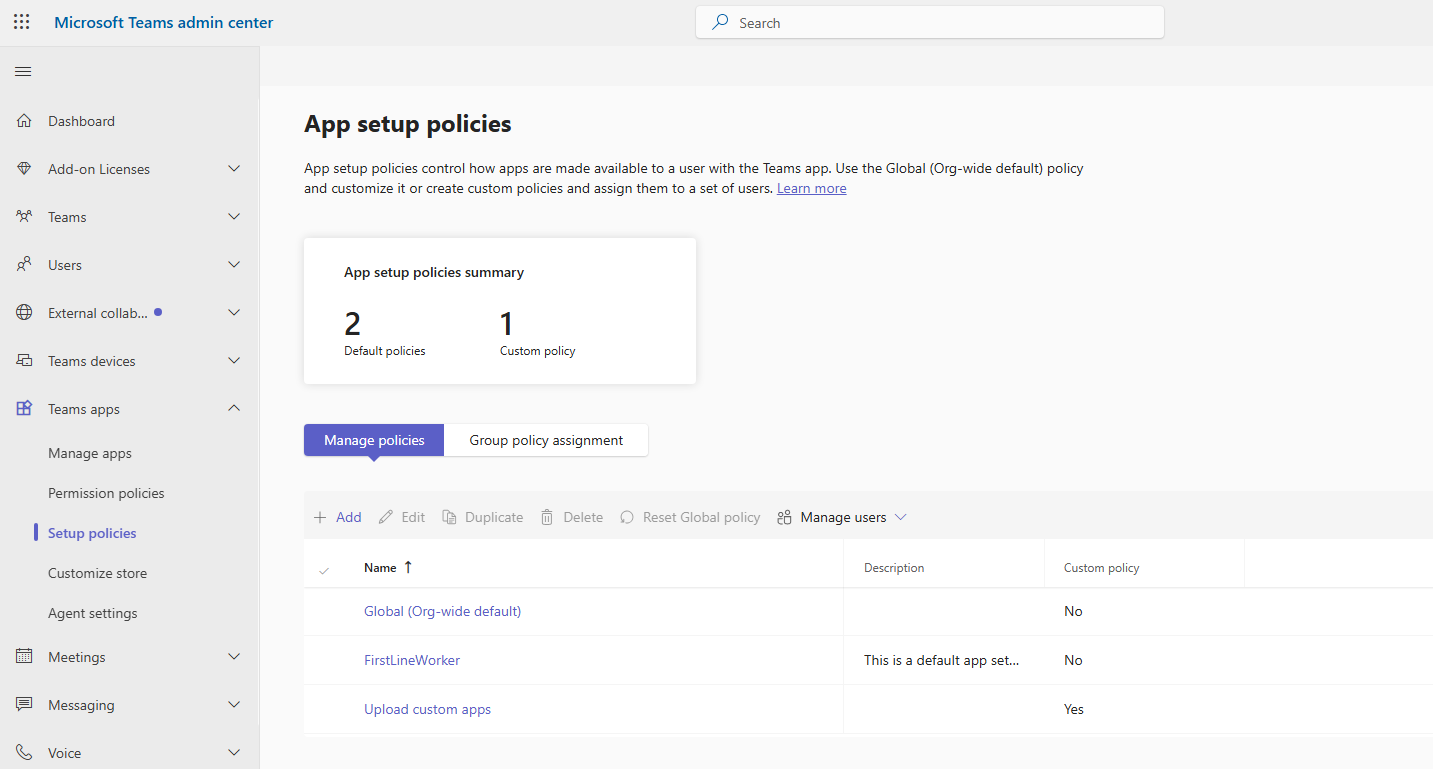Open the Manage users dropdown
The height and width of the screenshot is (769, 1433).
pos(842,517)
